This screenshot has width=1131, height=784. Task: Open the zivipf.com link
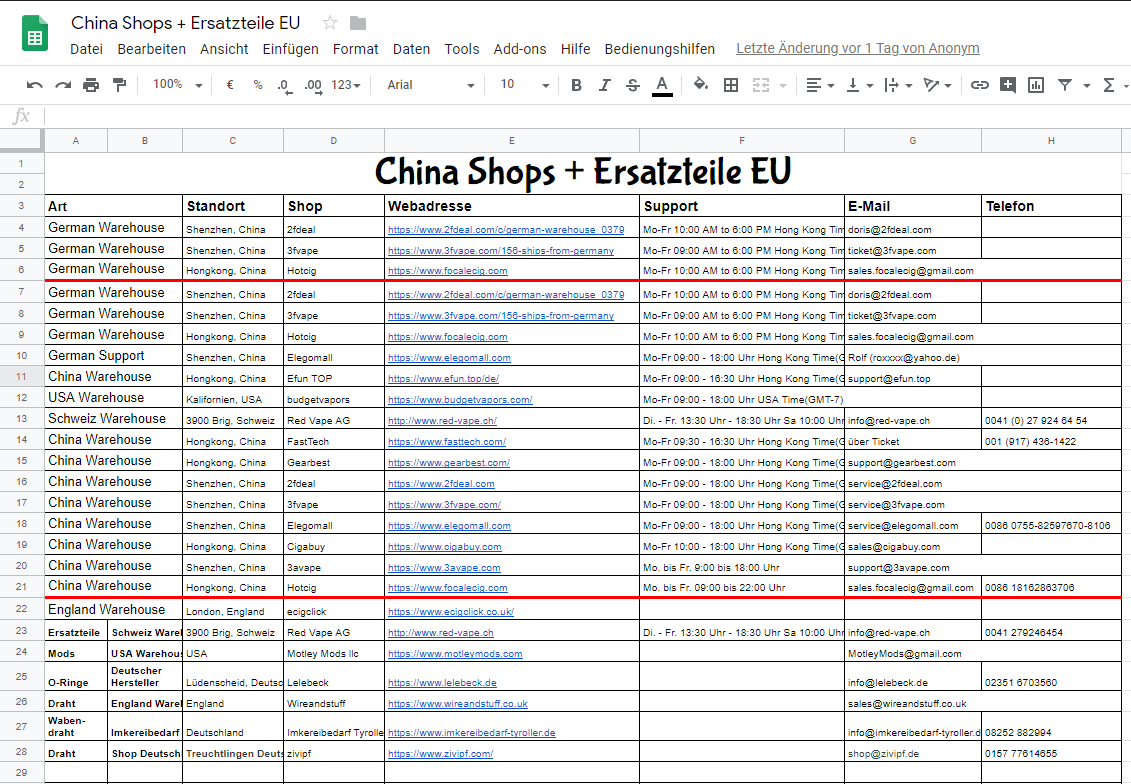pos(441,754)
